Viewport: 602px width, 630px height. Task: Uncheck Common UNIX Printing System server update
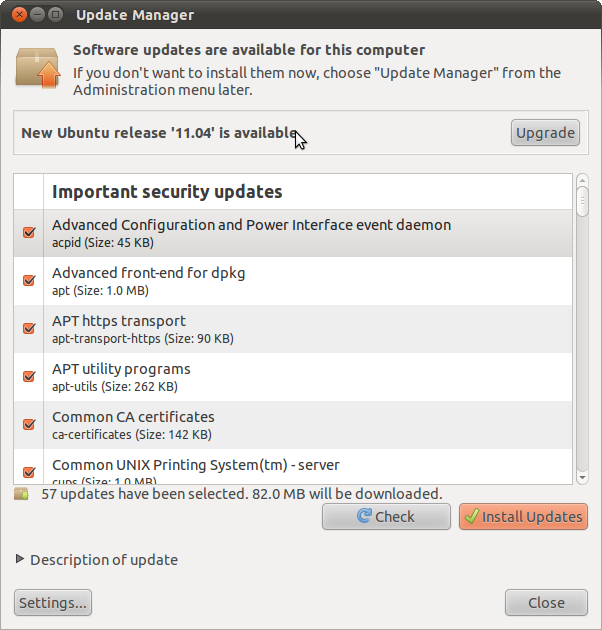point(29,472)
